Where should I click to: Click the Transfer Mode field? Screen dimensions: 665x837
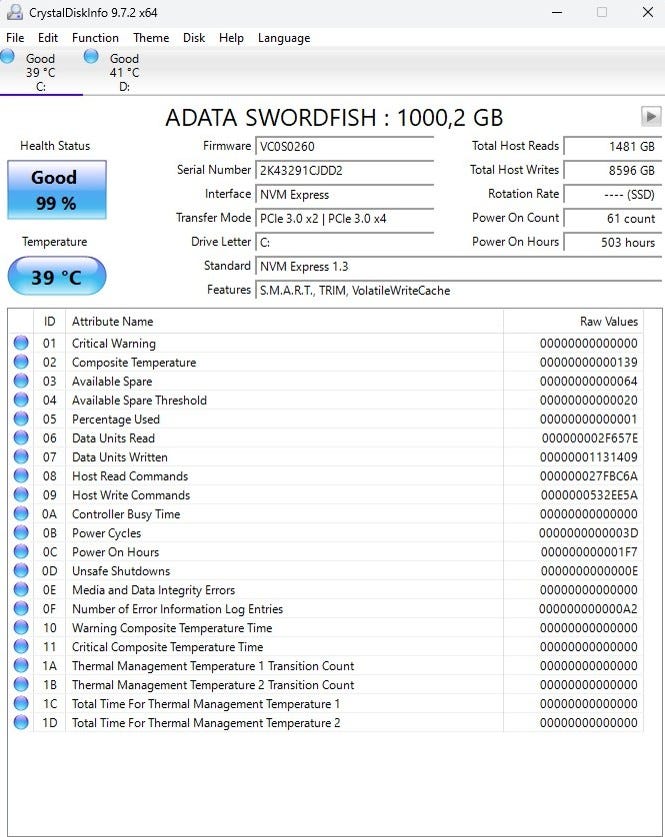click(345, 218)
